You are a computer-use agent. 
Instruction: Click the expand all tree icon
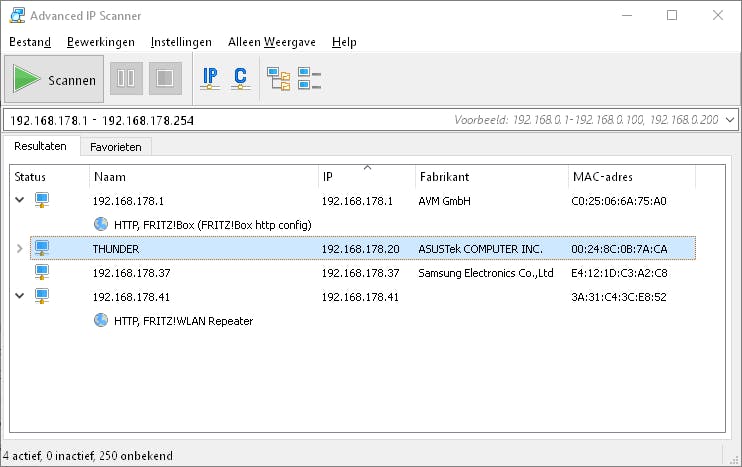tap(278, 78)
